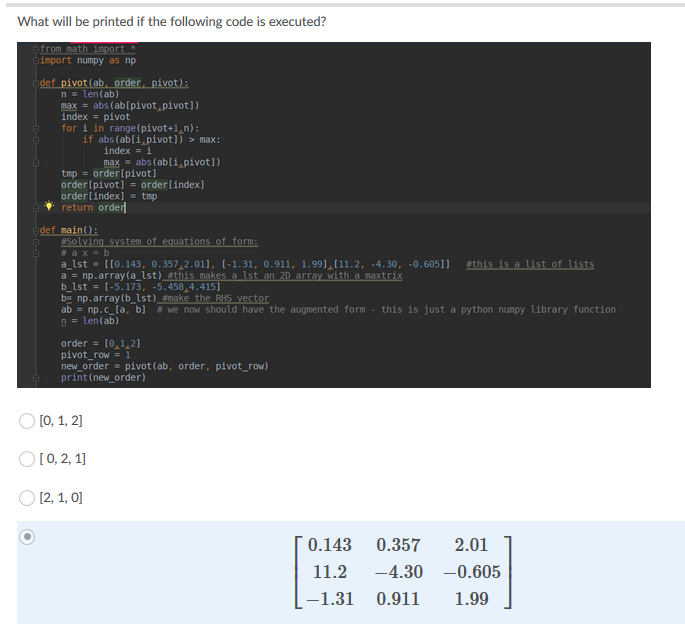Collapse the fold marker beside 'def main'
Screen dimensions: 685x628
coord(36,230)
